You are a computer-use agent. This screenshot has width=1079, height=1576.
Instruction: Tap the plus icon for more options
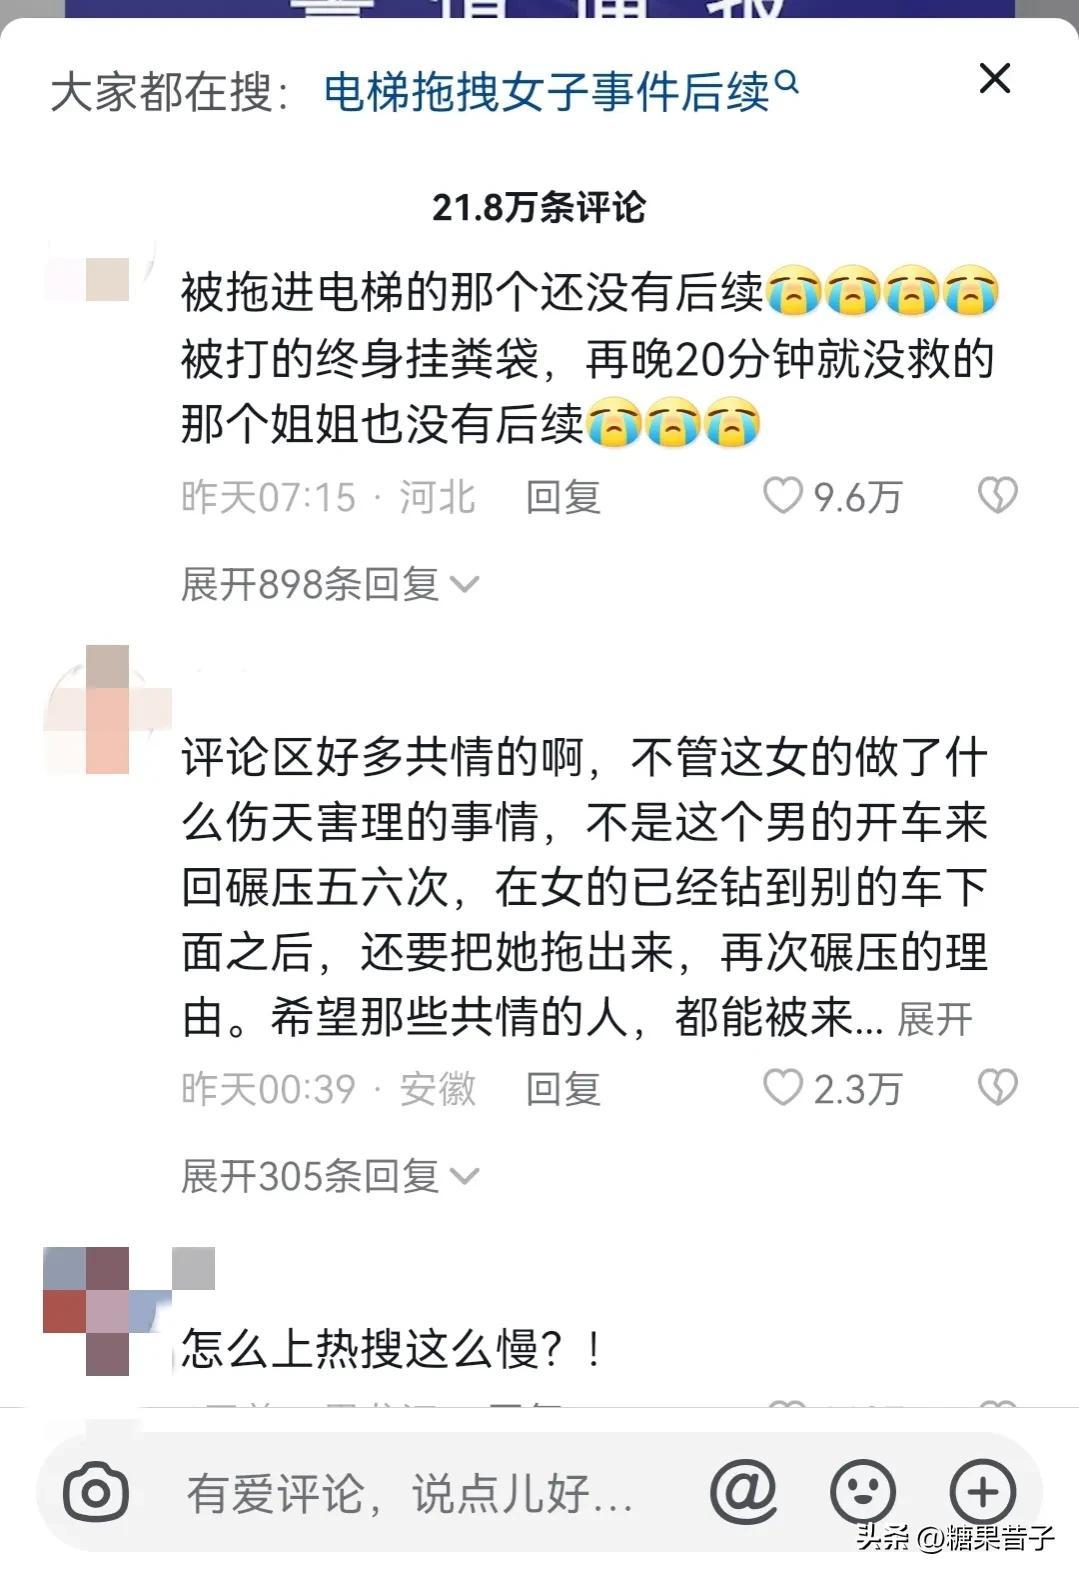(x=983, y=1492)
